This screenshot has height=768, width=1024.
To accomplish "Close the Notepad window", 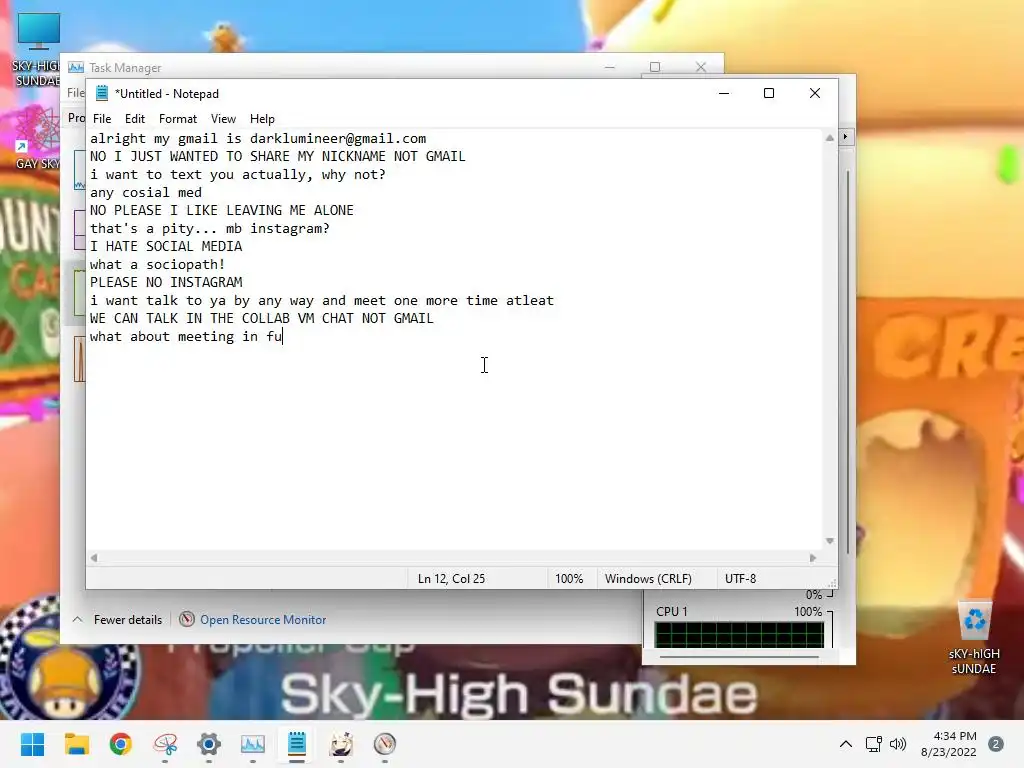I will click(x=814, y=93).
